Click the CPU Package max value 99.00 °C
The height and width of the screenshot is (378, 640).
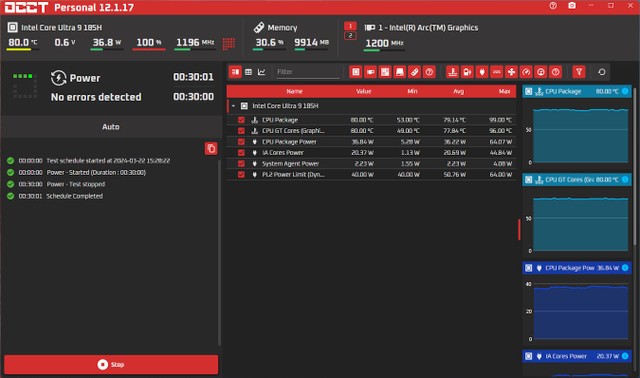tap(500, 120)
